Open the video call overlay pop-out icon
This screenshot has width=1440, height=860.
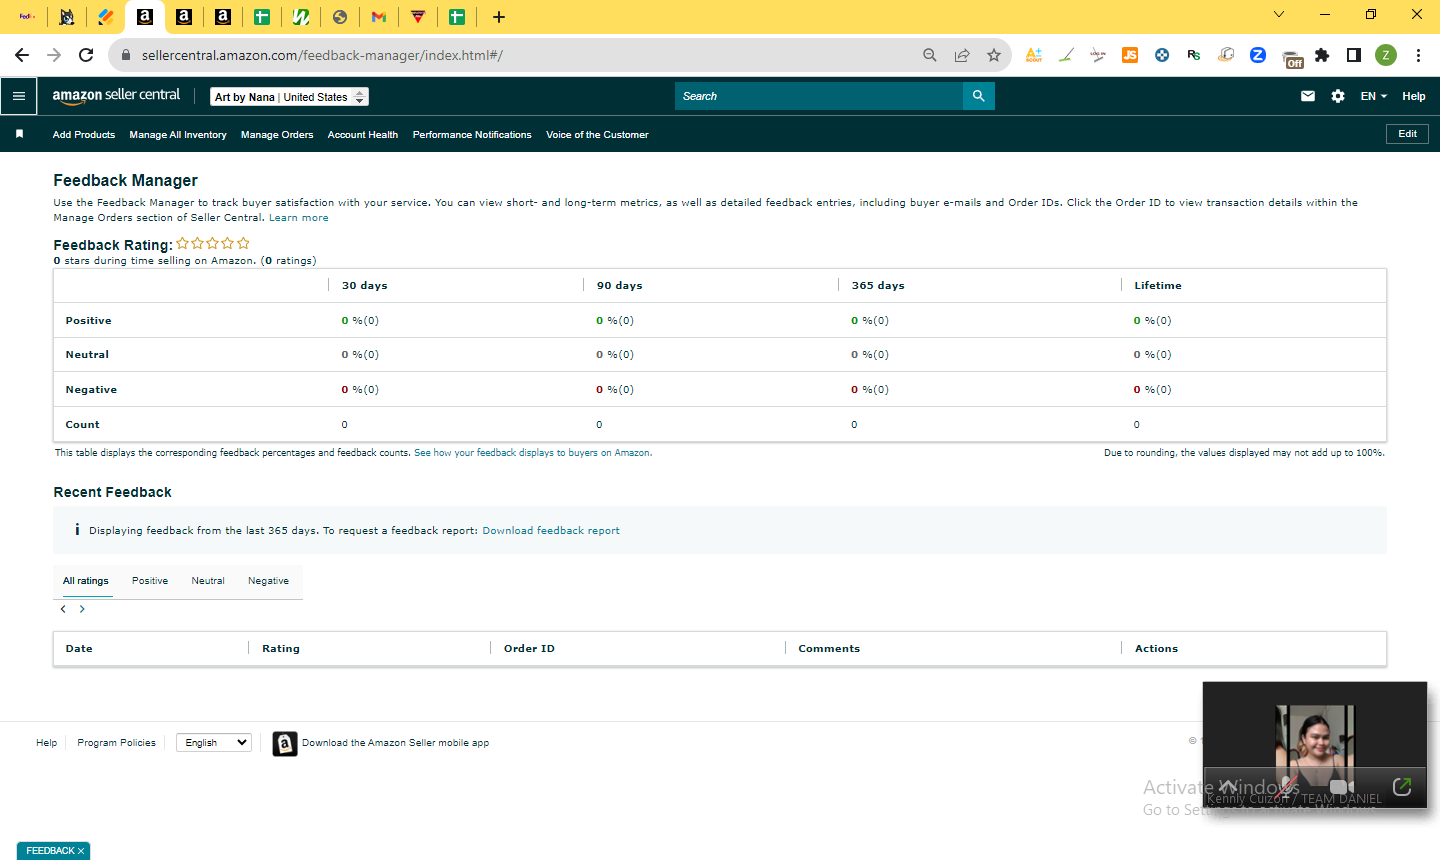(1402, 787)
